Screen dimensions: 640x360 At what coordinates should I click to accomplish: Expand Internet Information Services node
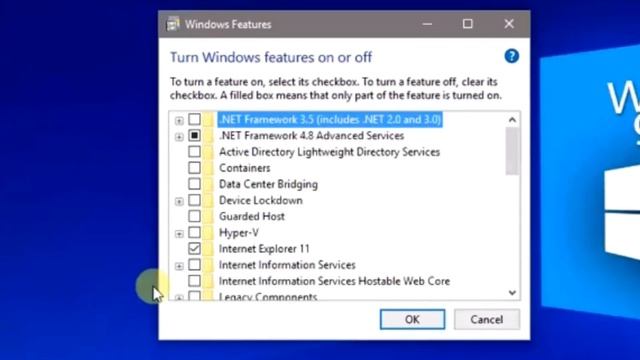pos(179,266)
